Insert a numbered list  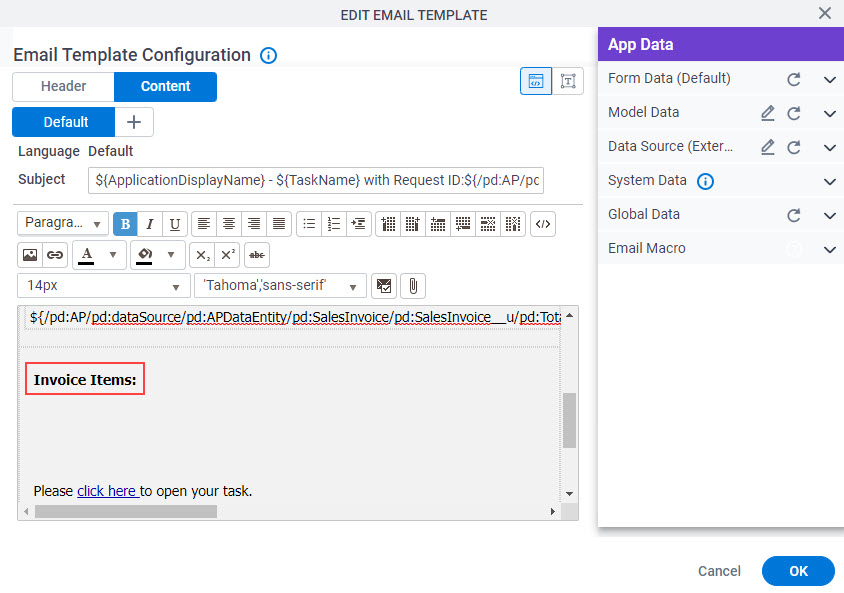334,224
